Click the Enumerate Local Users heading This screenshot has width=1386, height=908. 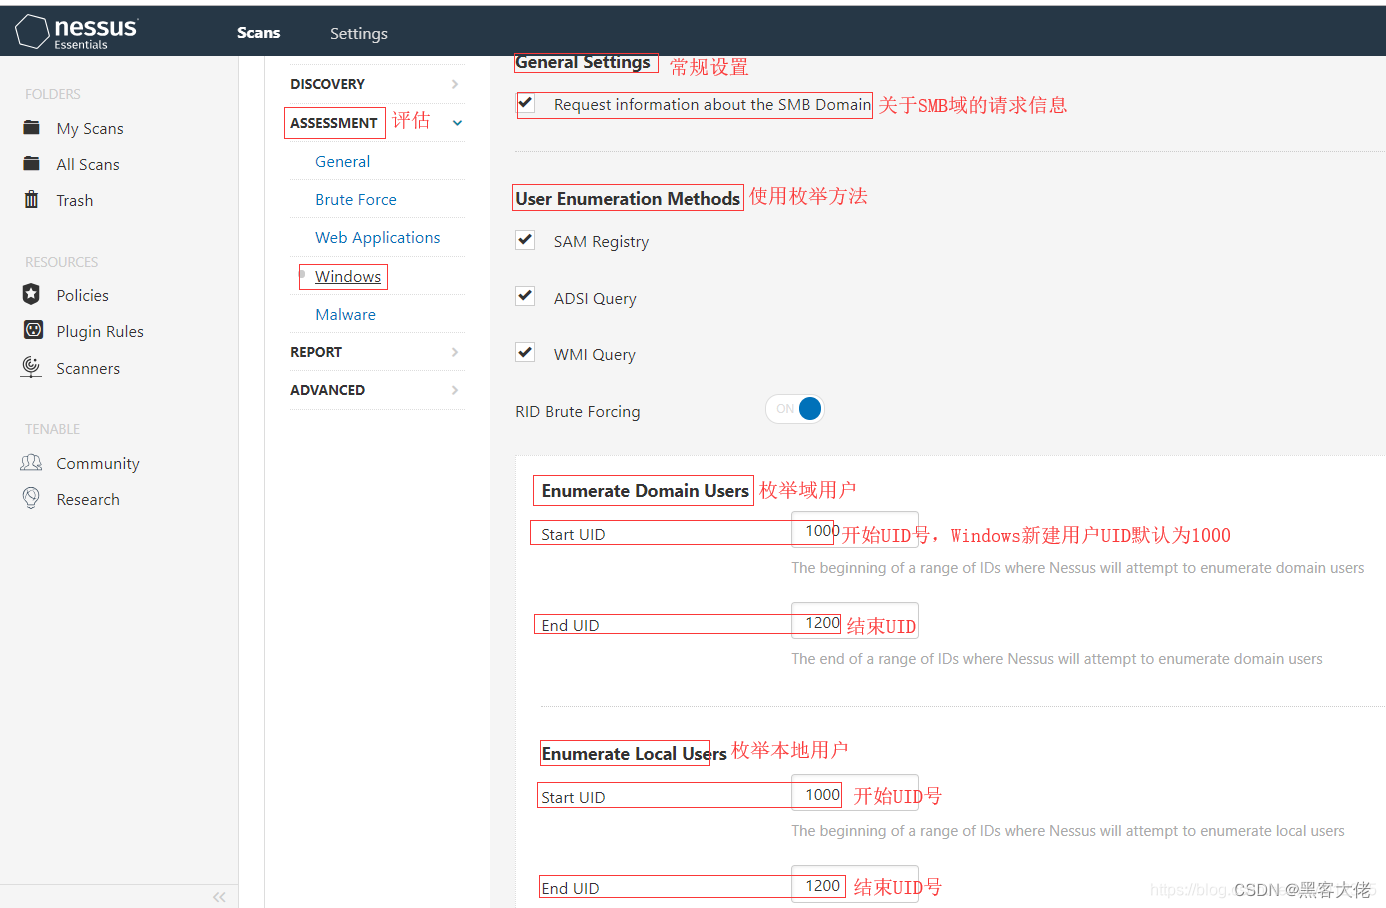pyautogui.click(x=634, y=753)
